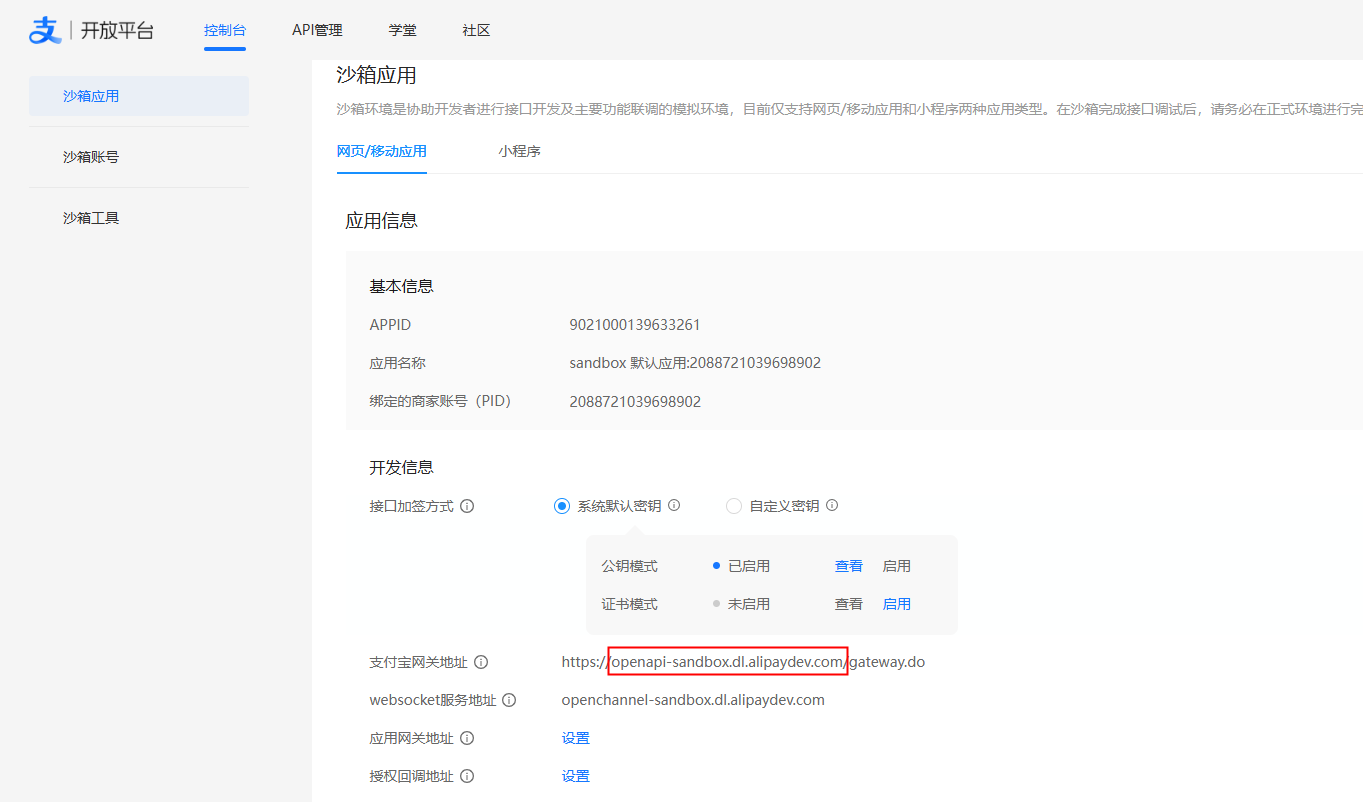
Task: Click 查看 link for 公钥模式
Action: coord(849,566)
